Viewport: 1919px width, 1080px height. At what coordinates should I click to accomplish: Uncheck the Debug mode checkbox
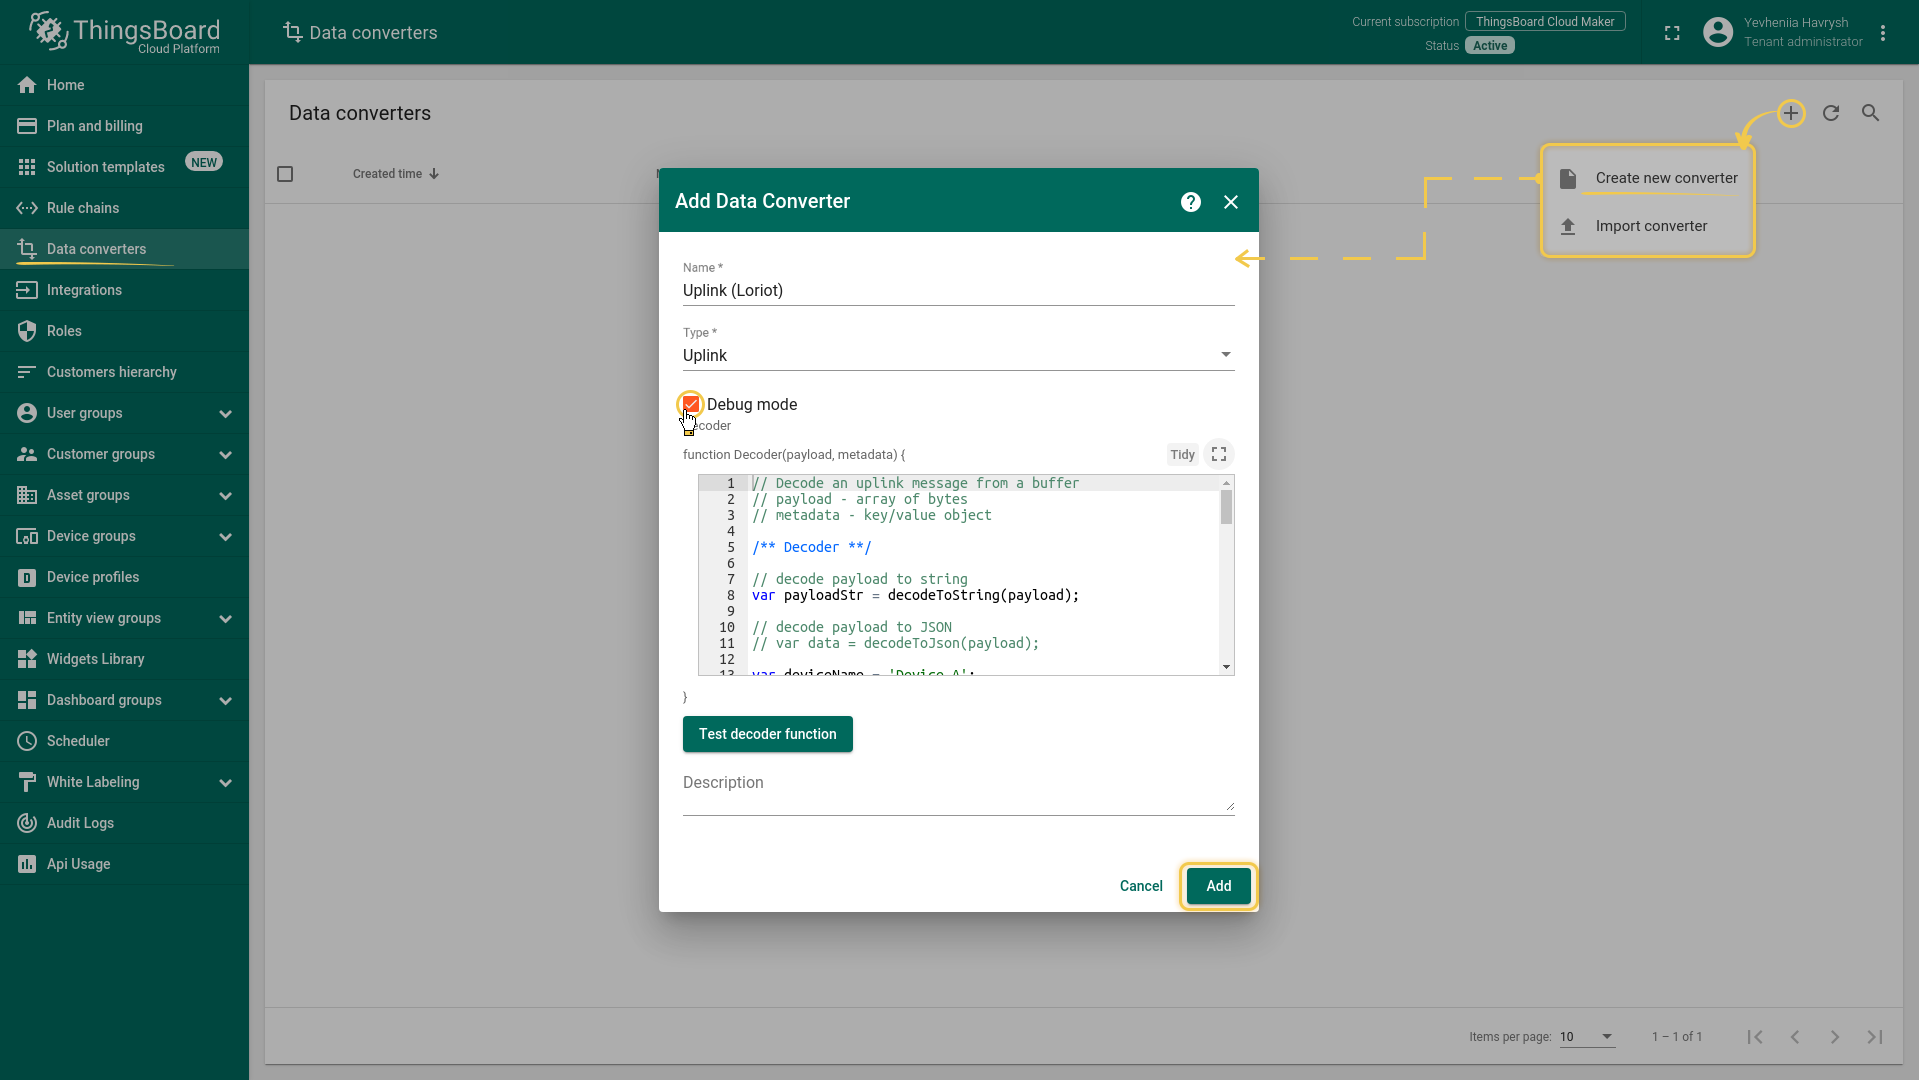691,404
